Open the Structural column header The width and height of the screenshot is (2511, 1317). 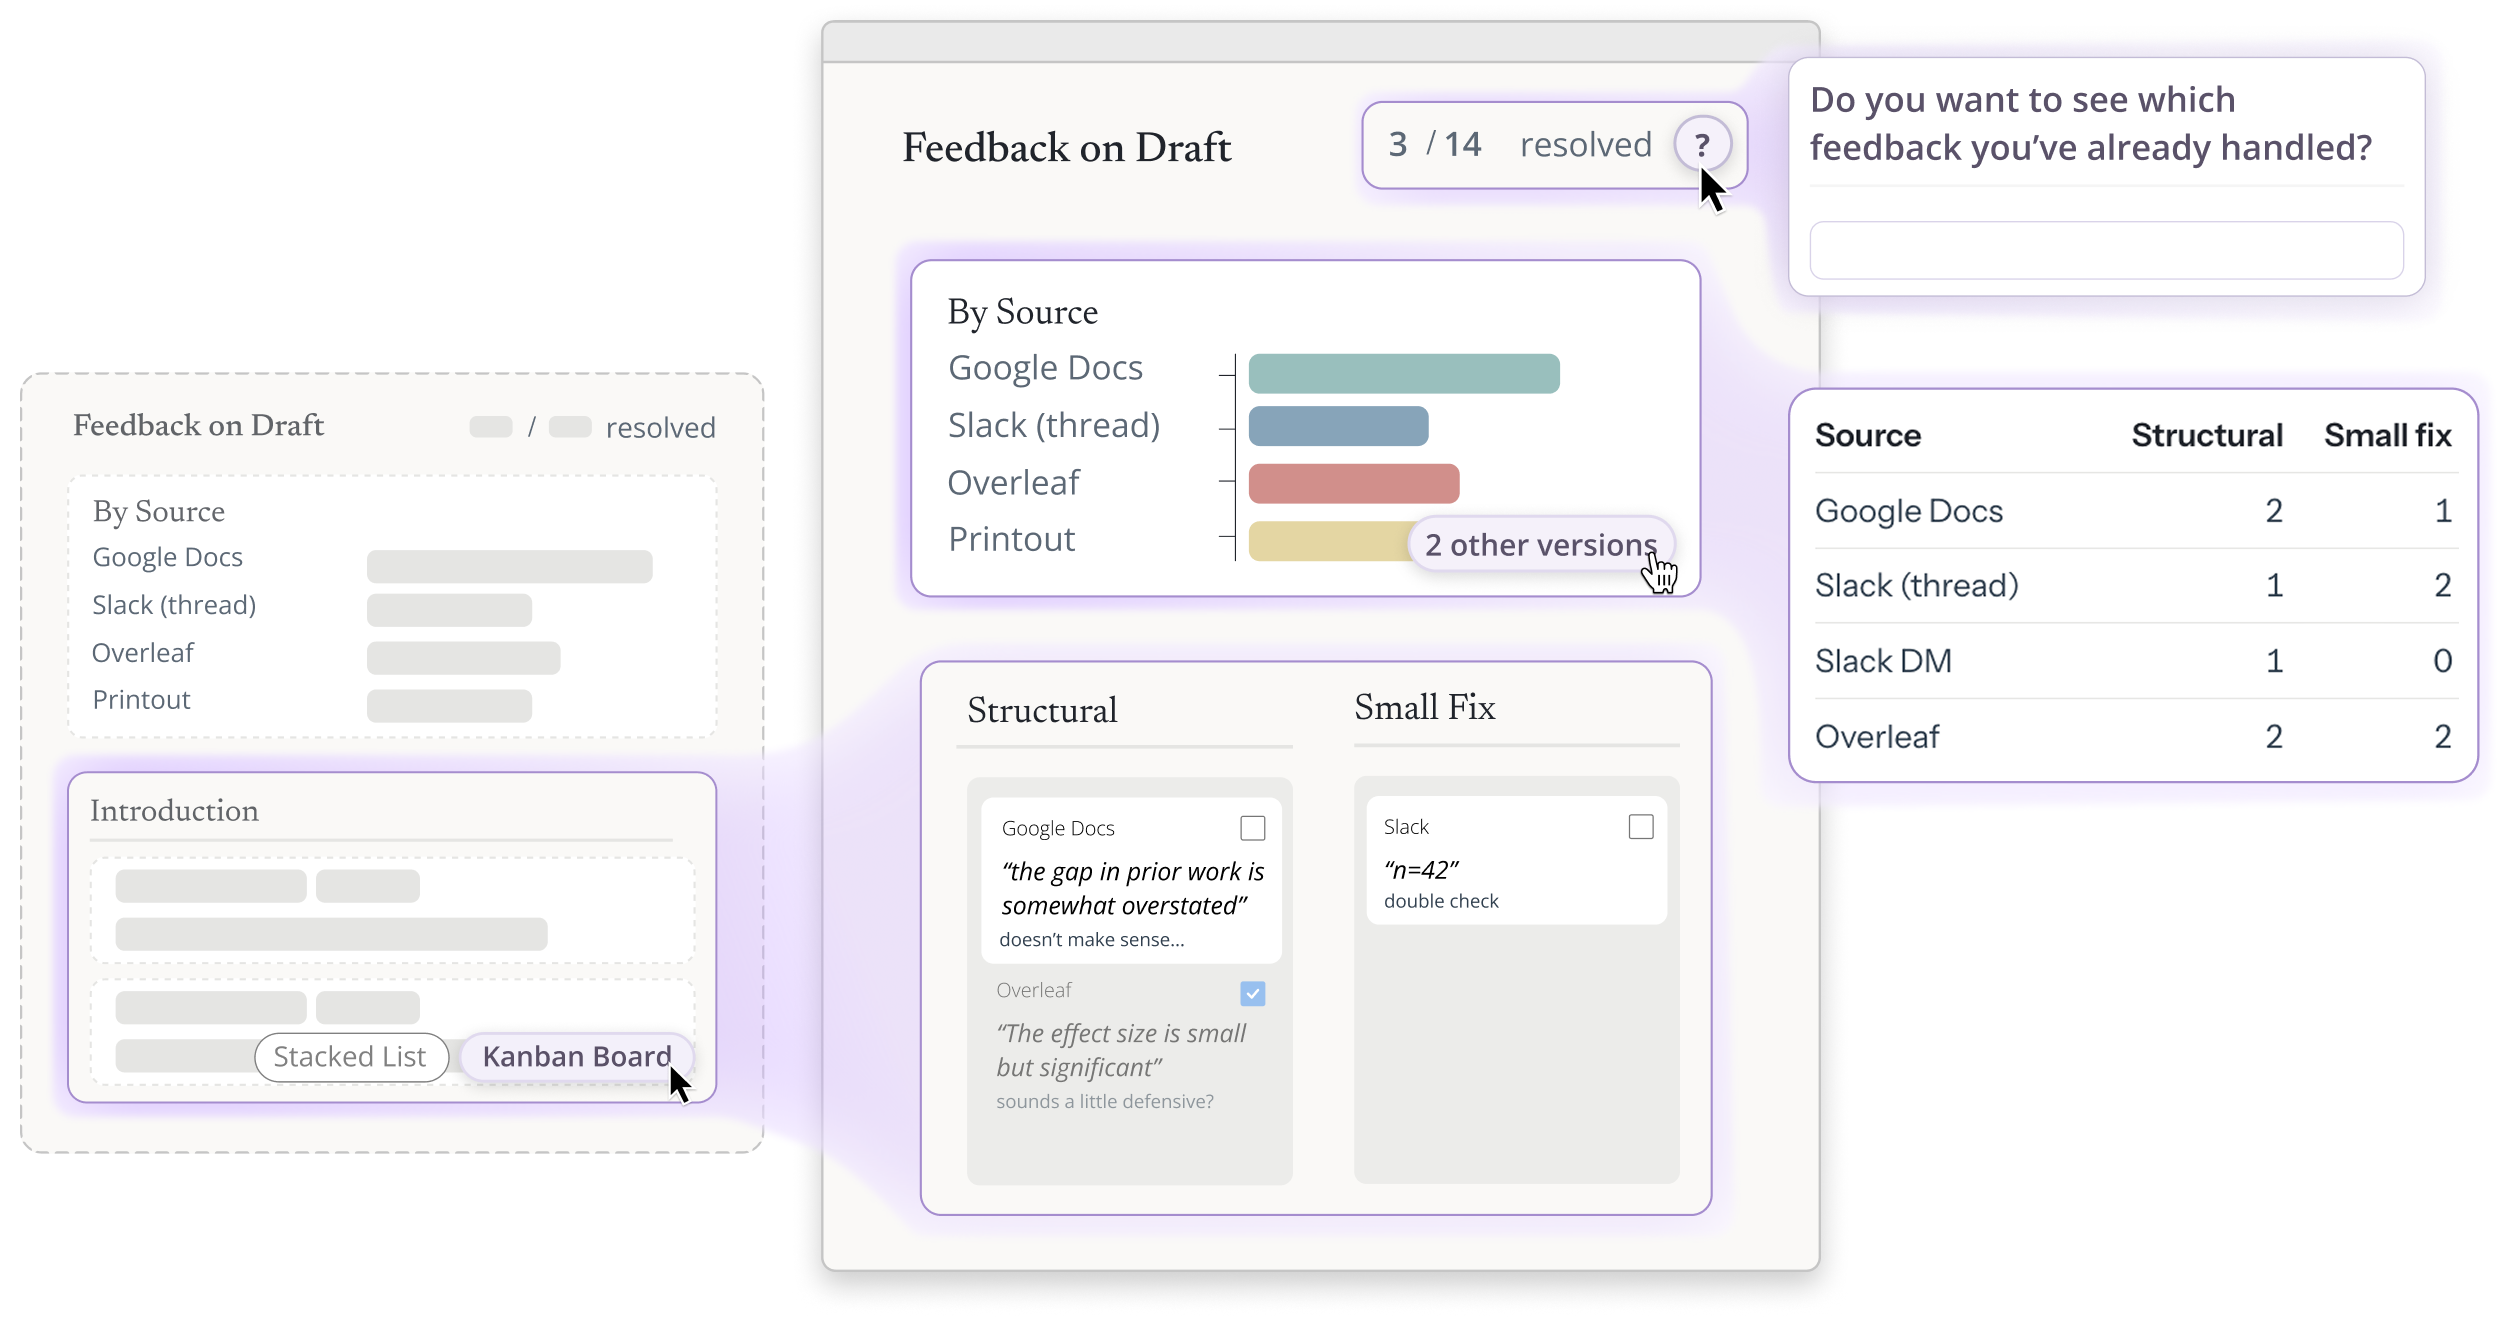coord(1042,710)
